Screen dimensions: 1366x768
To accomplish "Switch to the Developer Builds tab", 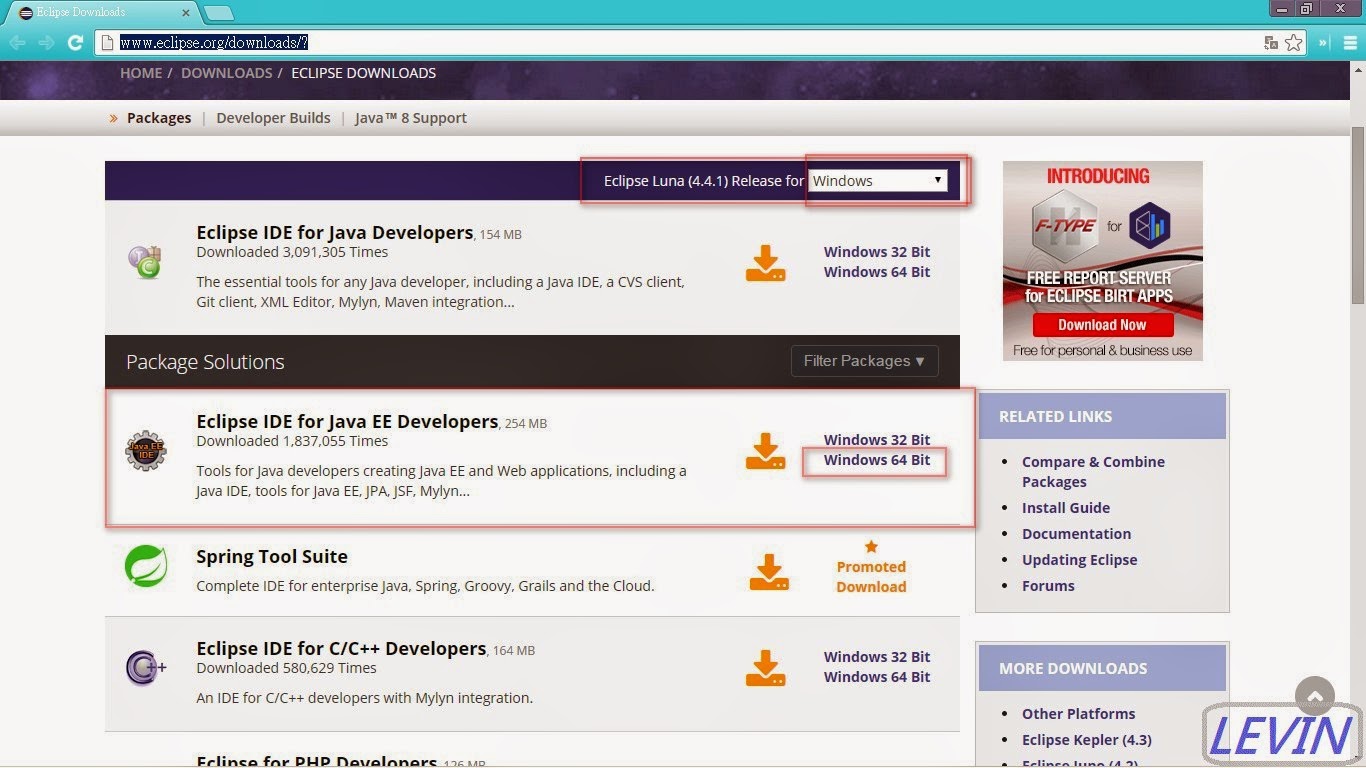I will [x=273, y=118].
